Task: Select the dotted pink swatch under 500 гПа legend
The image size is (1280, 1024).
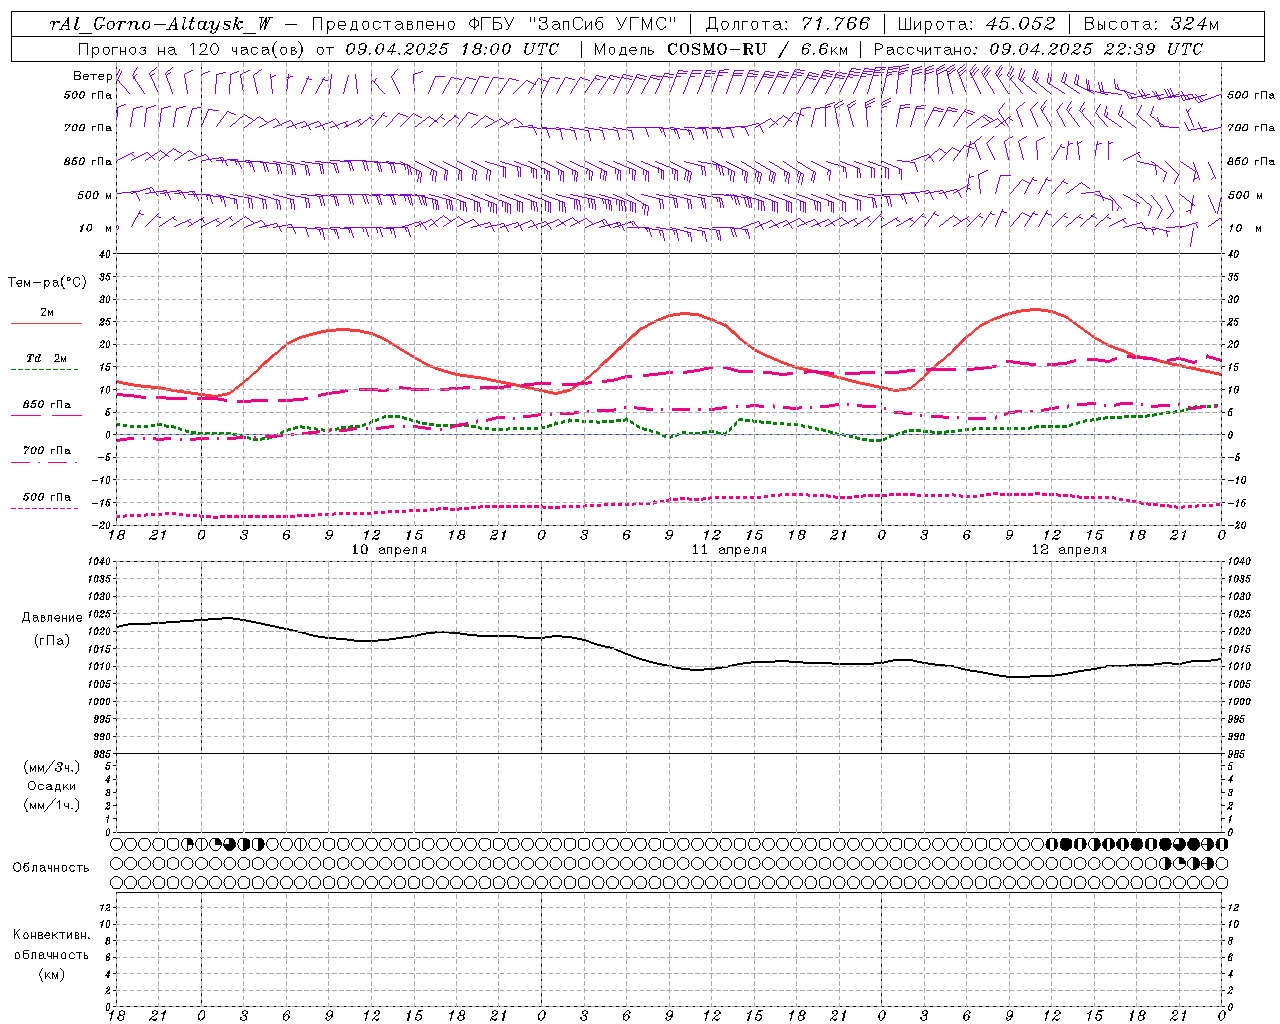Action: (x=45, y=508)
